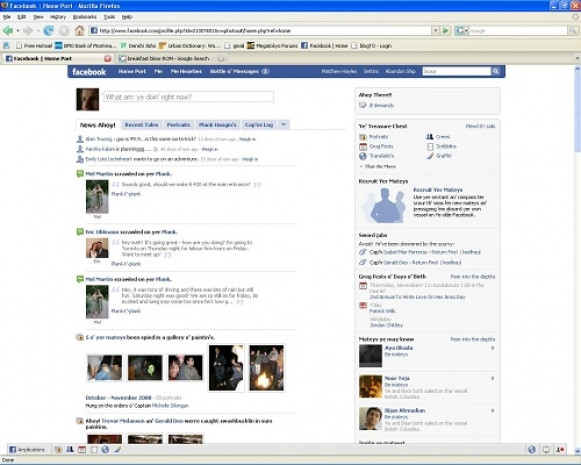Click the browser Home house icon
581x465 pixels.
79,31
